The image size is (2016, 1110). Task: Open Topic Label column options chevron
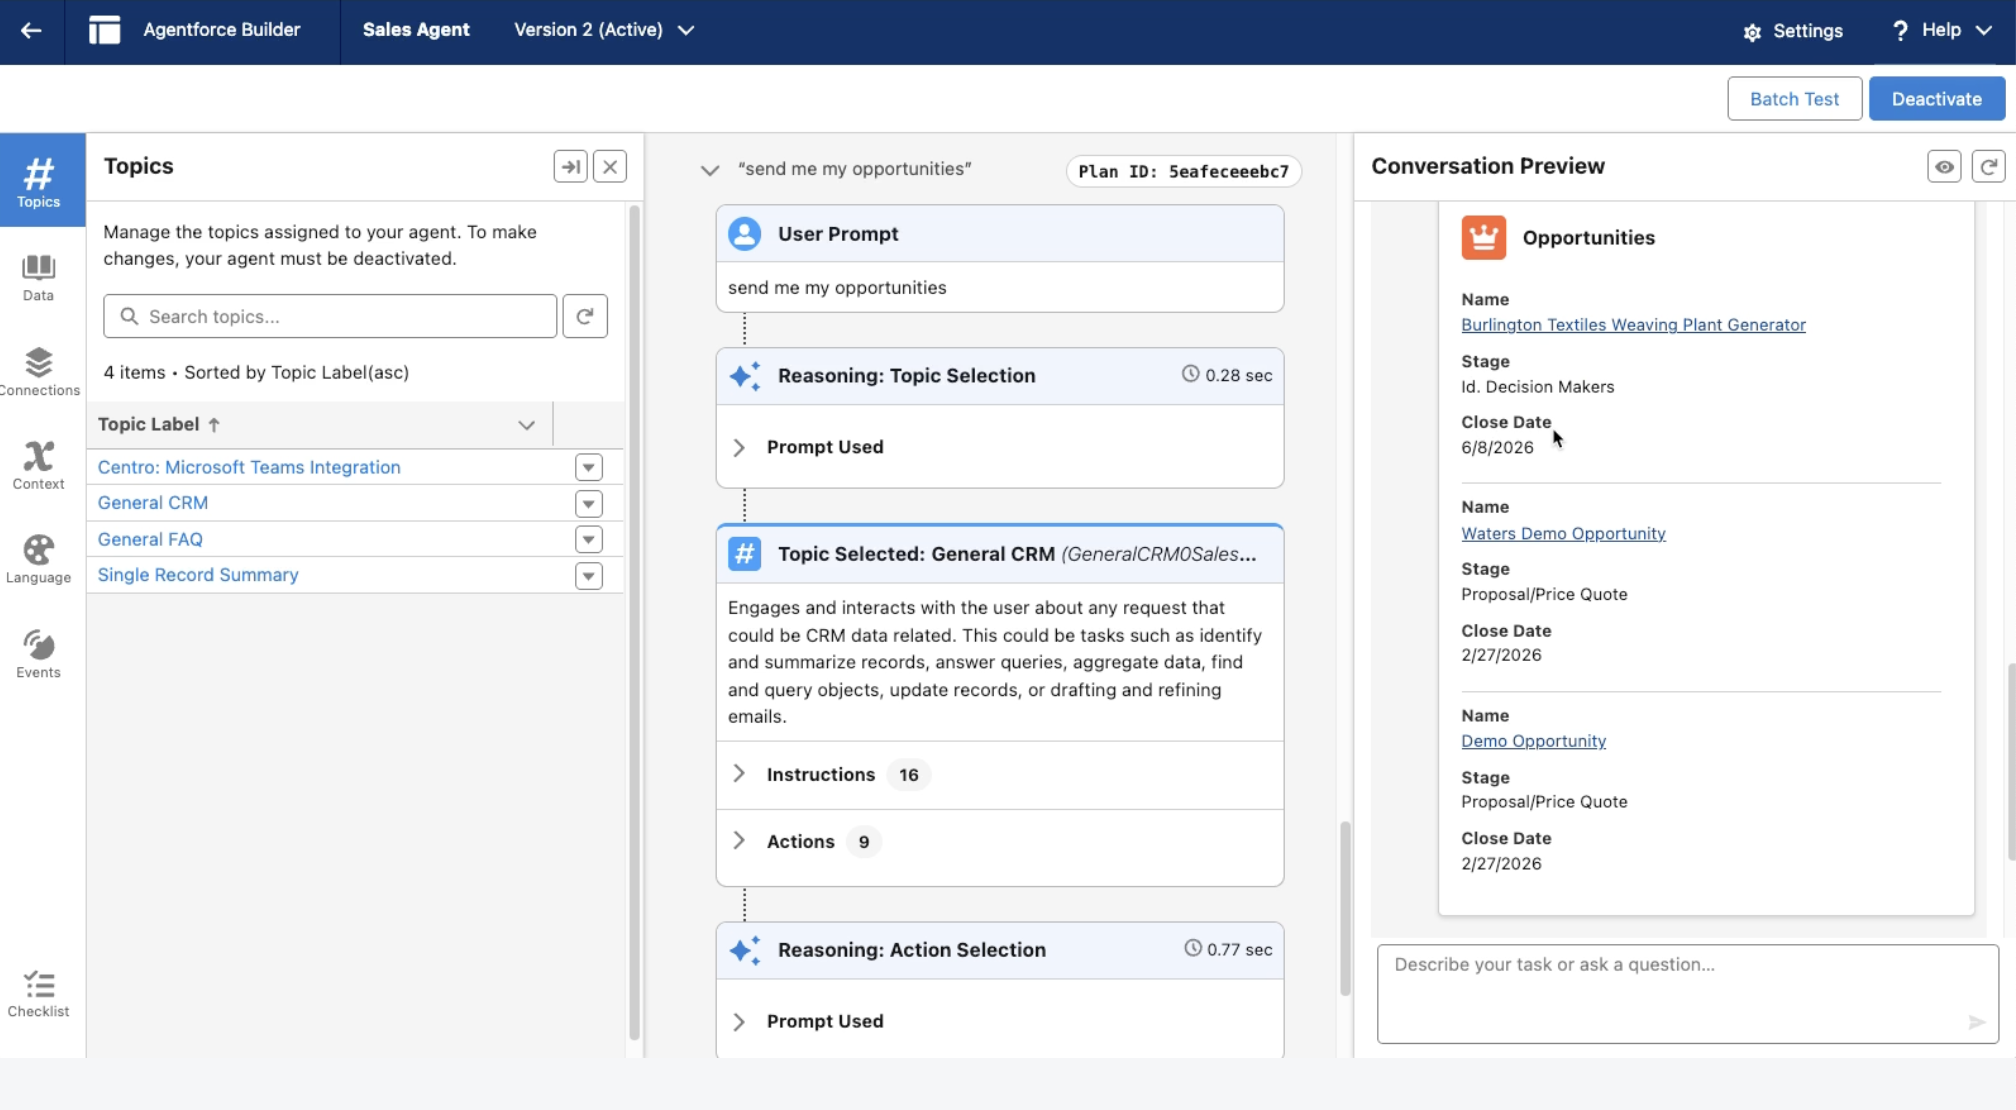click(526, 425)
